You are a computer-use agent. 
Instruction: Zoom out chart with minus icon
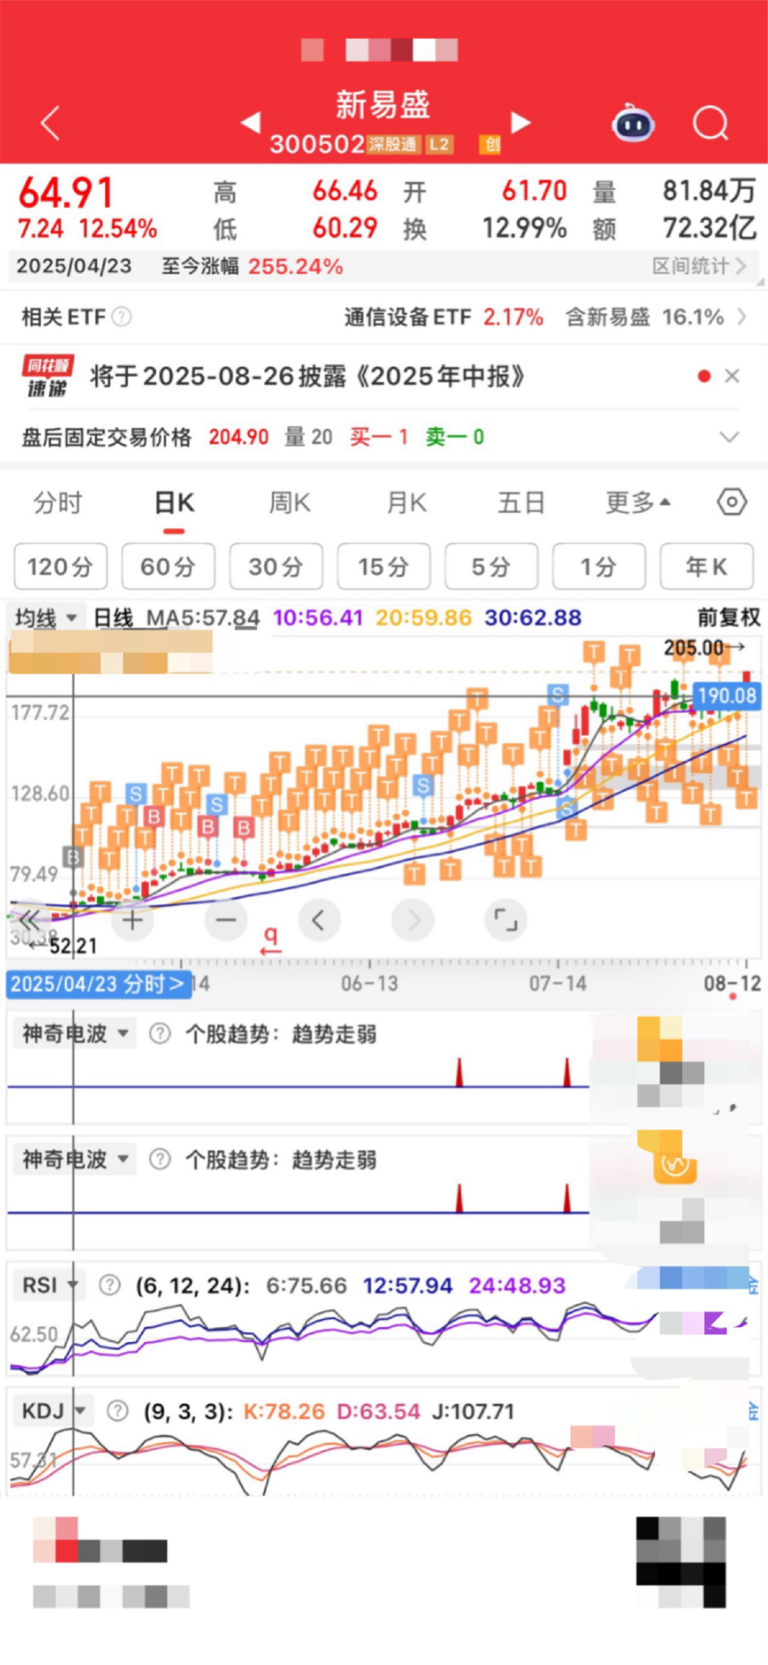pyautogui.click(x=226, y=920)
